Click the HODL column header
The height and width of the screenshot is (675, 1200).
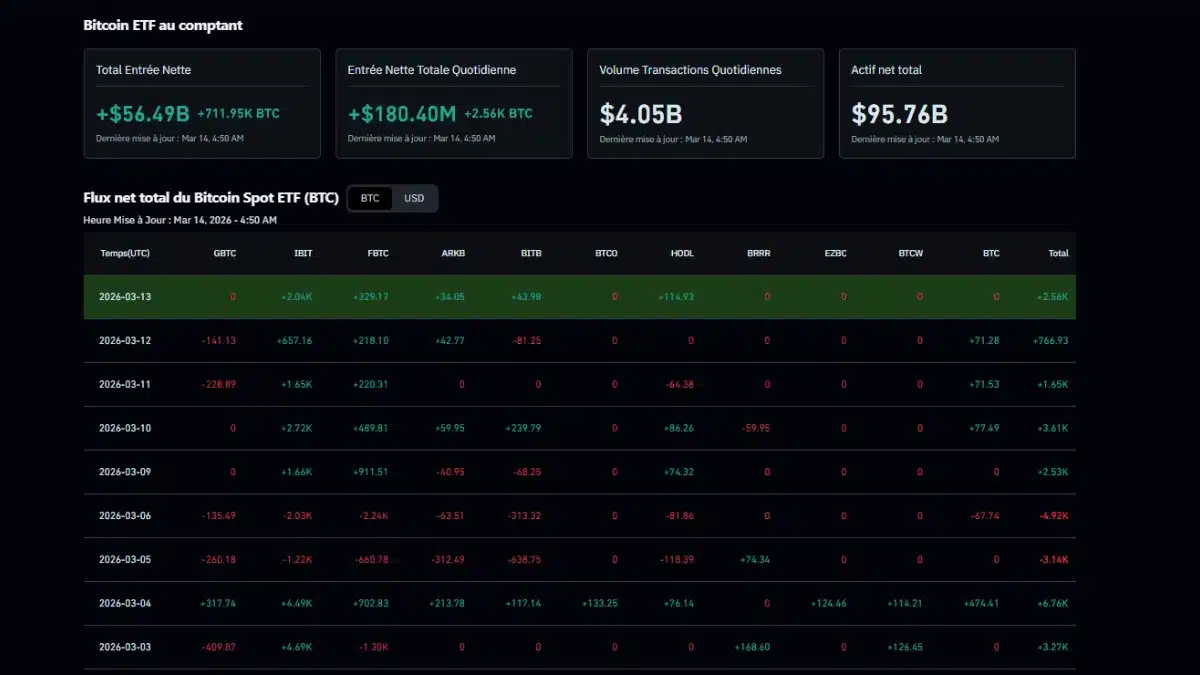coord(681,253)
